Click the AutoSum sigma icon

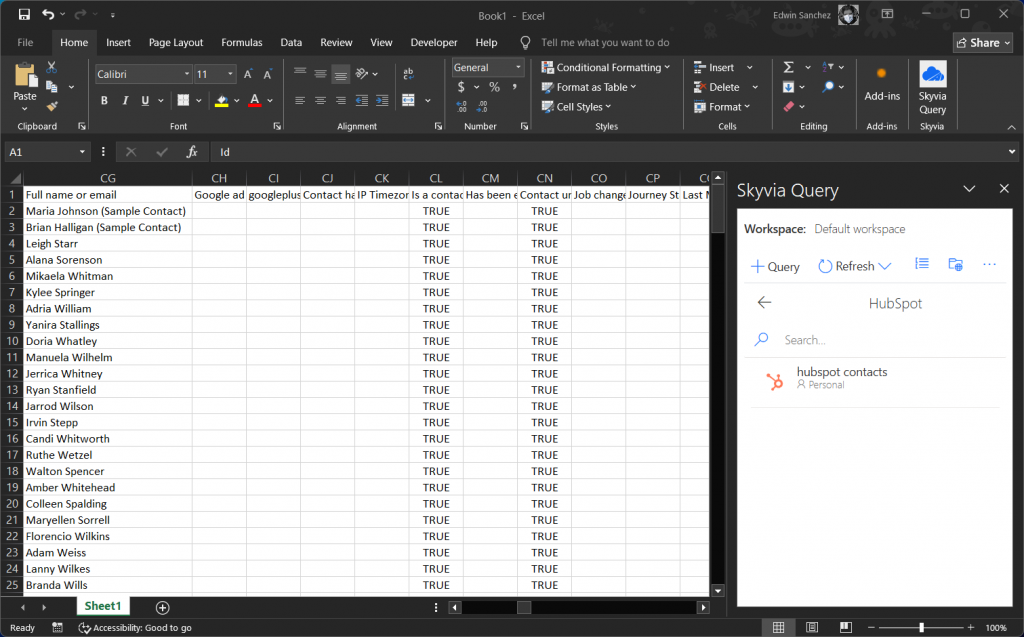pyautogui.click(x=788, y=67)
